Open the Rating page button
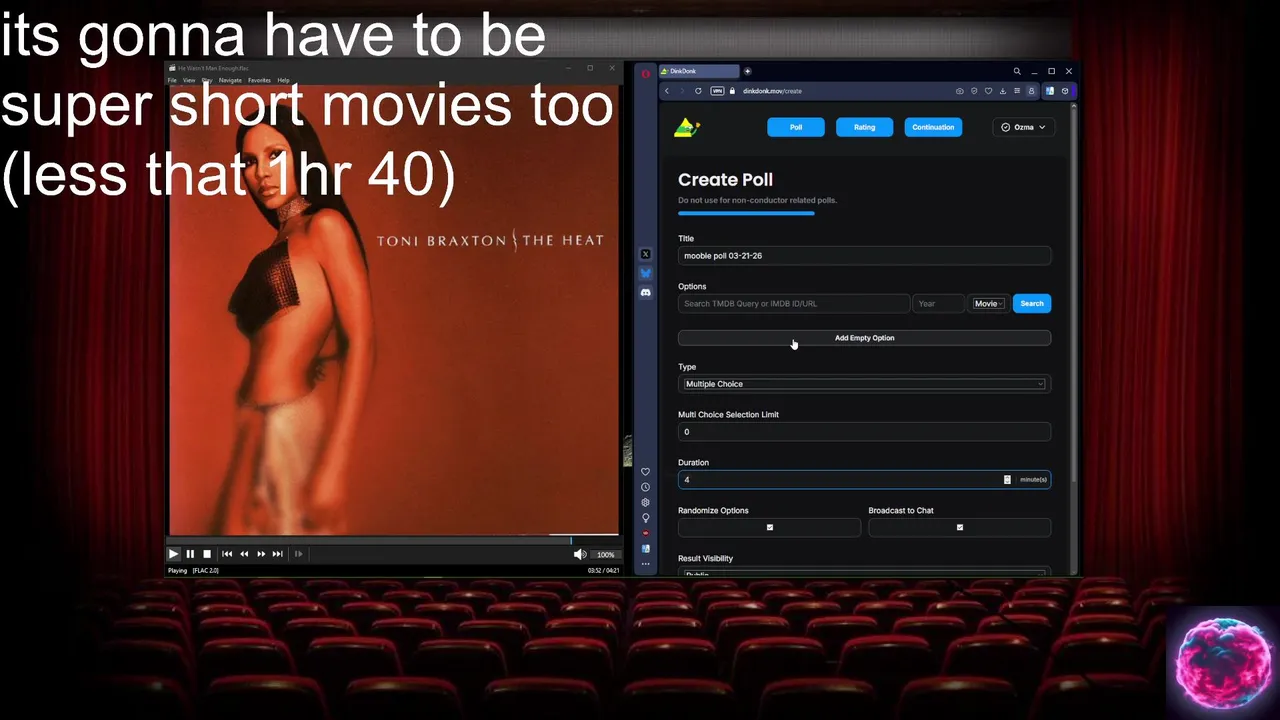 point(864,127)
